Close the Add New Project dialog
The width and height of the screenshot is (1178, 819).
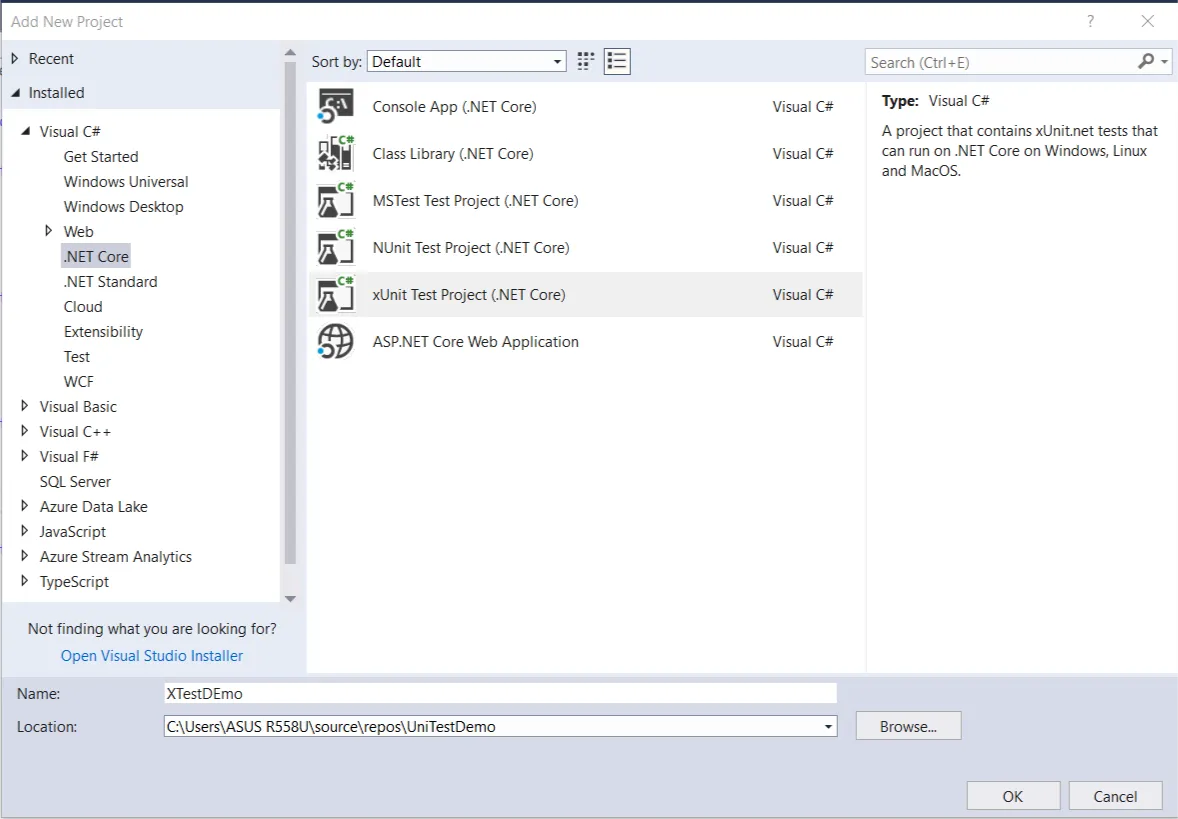1147,21
